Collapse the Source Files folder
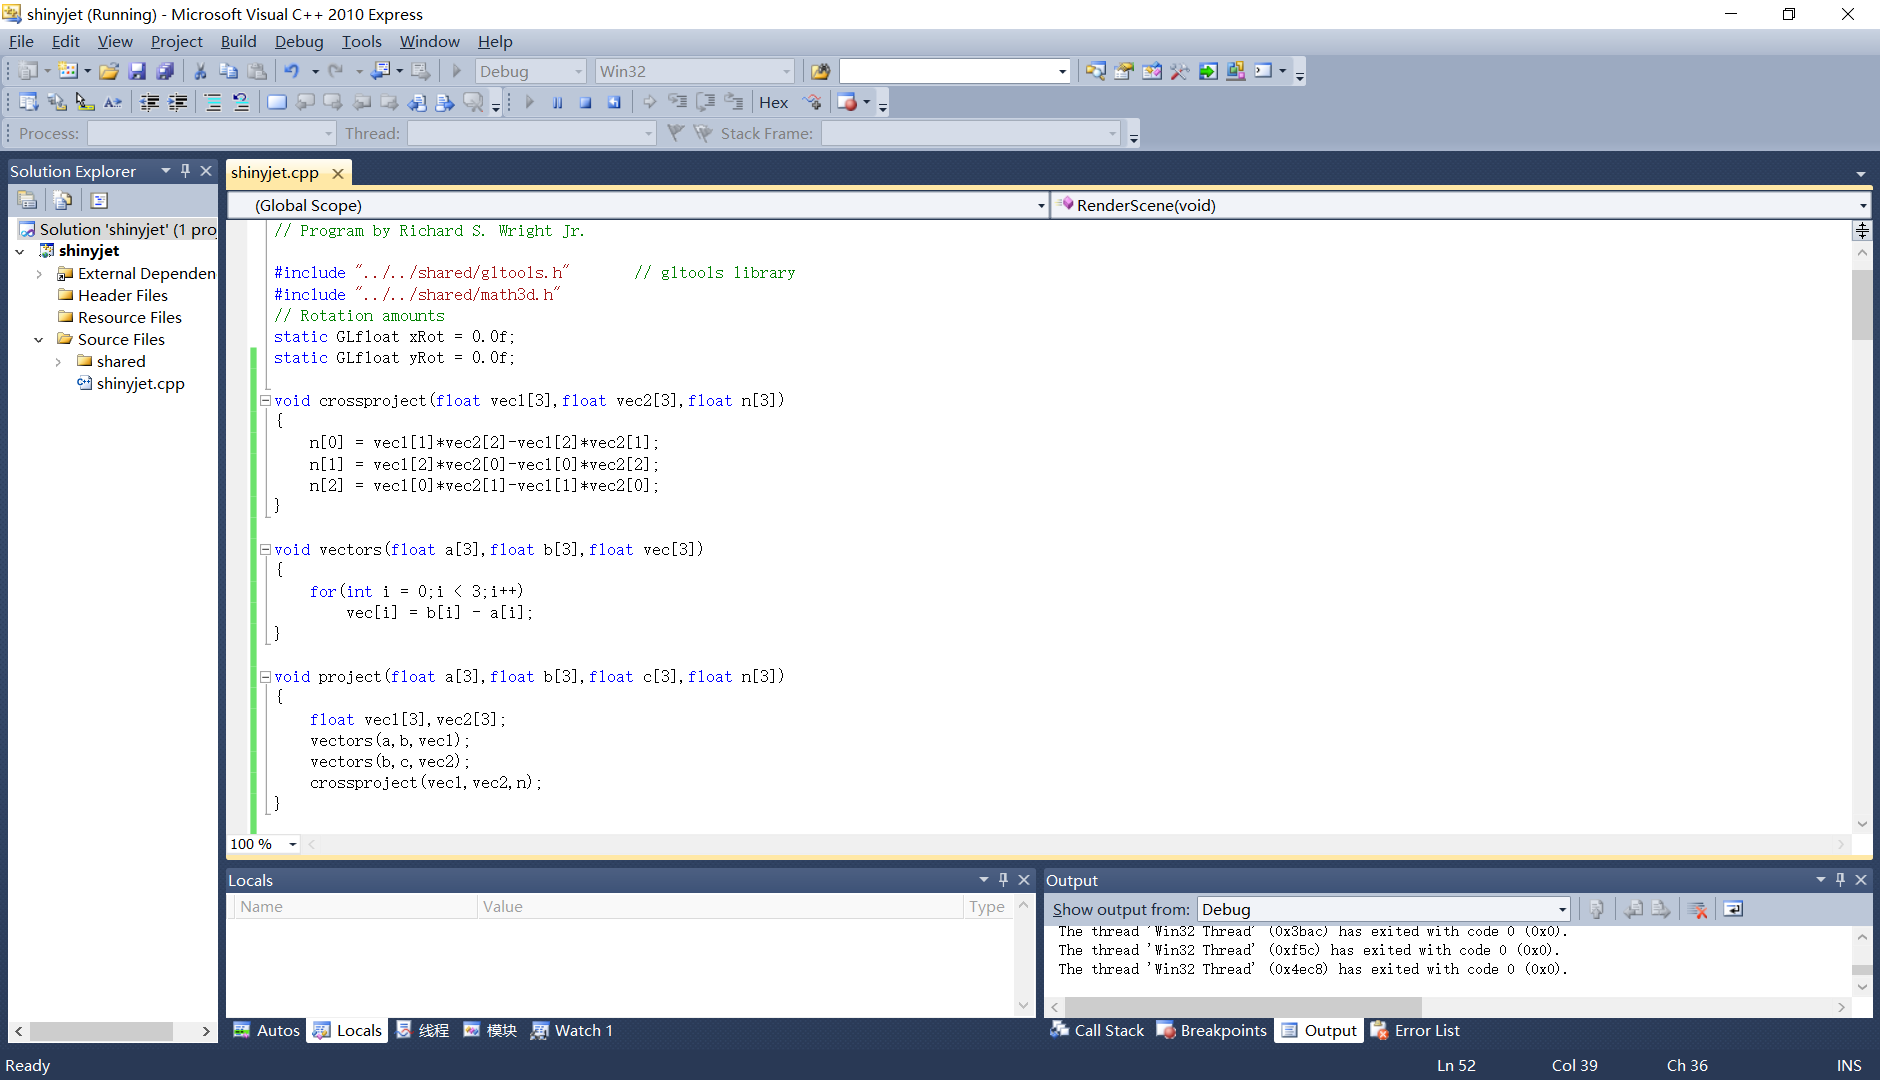 pos(39,339)
